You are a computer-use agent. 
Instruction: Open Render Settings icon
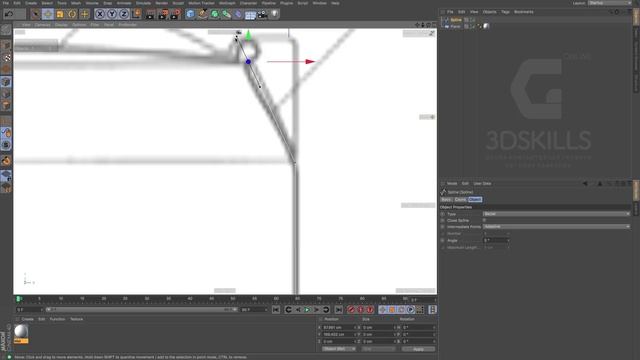(176, 14)
